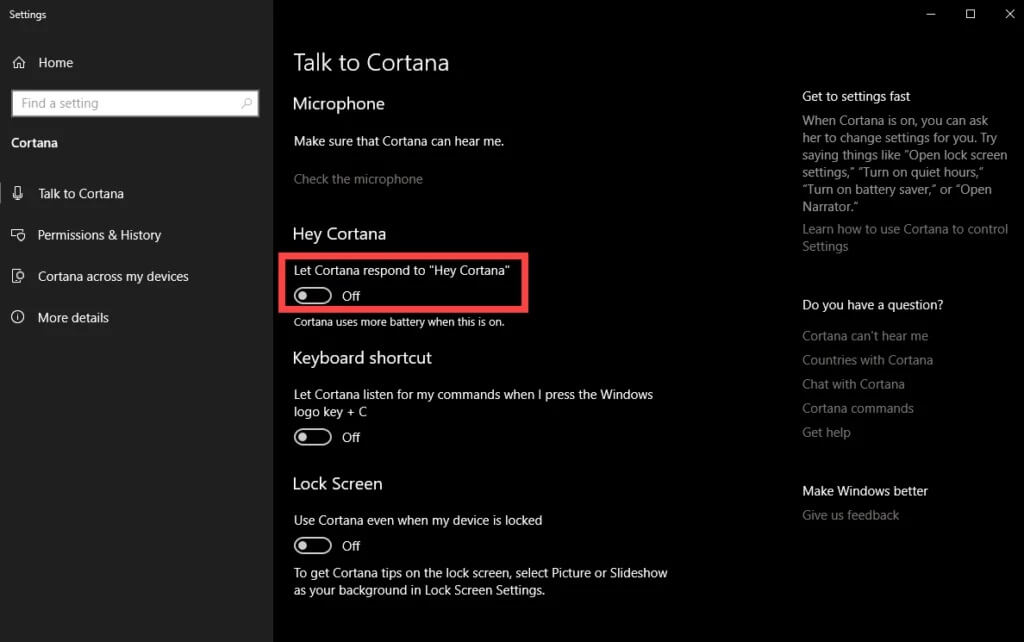The height and width of the screenshot is (642, 1024).
Task: Enable Use Cortana even when device is locked
Action: pyautogui.click(x=313, y=545)
